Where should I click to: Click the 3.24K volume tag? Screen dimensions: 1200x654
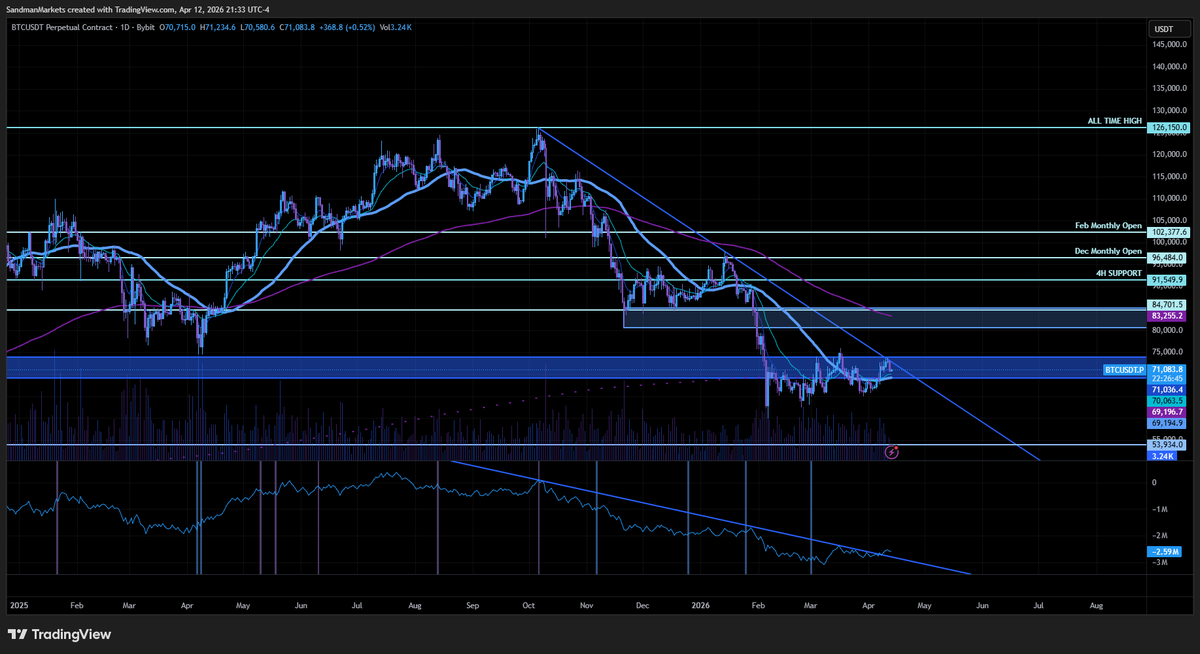click(1163, 456)
